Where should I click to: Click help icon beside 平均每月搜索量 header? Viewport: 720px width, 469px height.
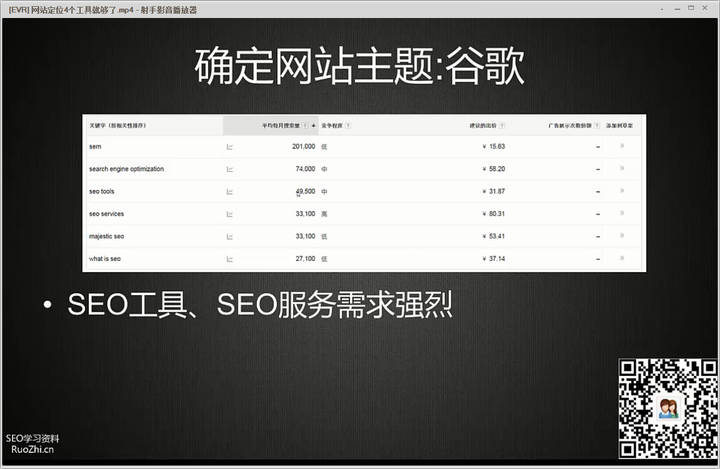[x=305, y=126]
